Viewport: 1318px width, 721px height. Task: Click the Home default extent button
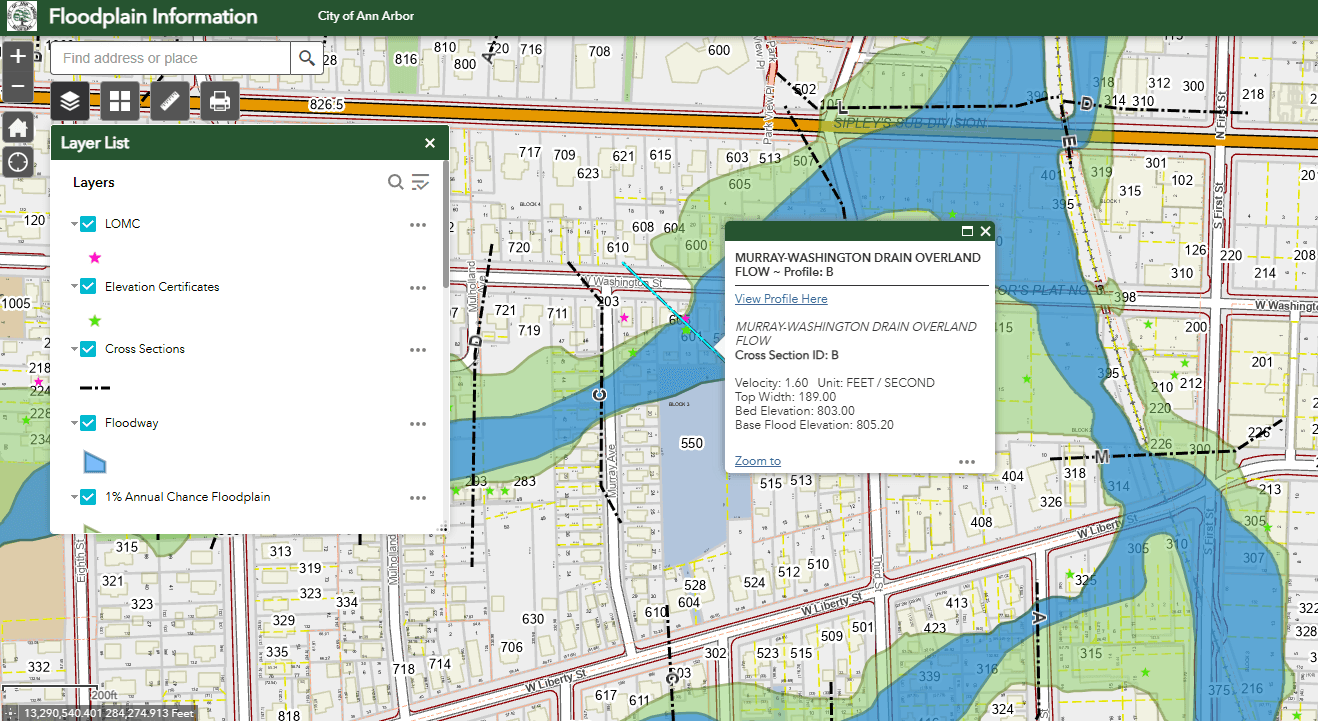[x=17, y=127]
